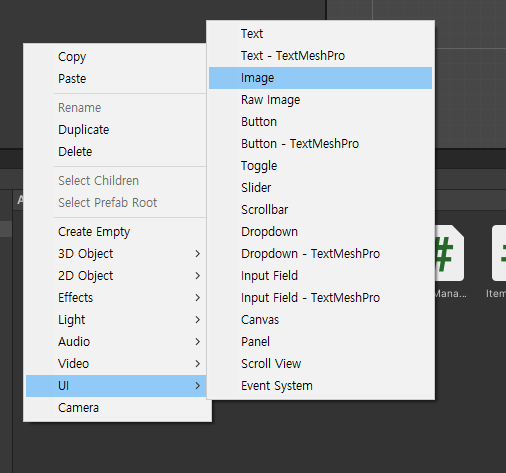Choose Paste in the context menu
This screenshot has width=506, height=473.
(x=116, y=79)
